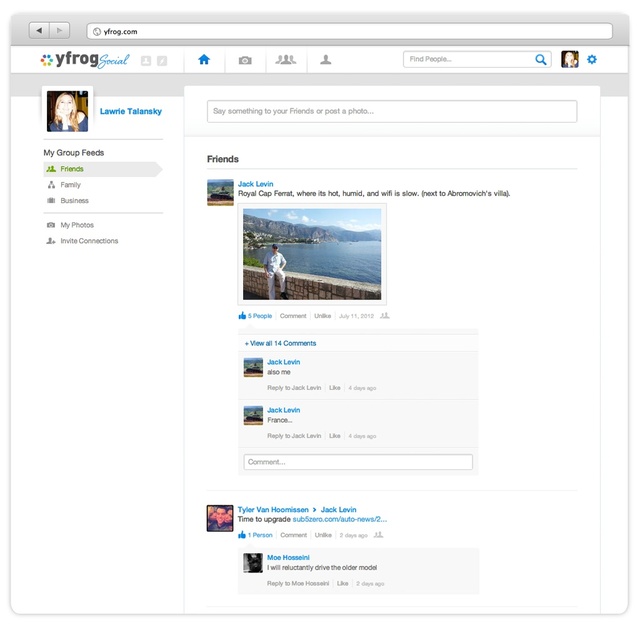Screen dimensions: 640x625
Task: Open the camera photos icon in navbar
Action: [245, 60]
